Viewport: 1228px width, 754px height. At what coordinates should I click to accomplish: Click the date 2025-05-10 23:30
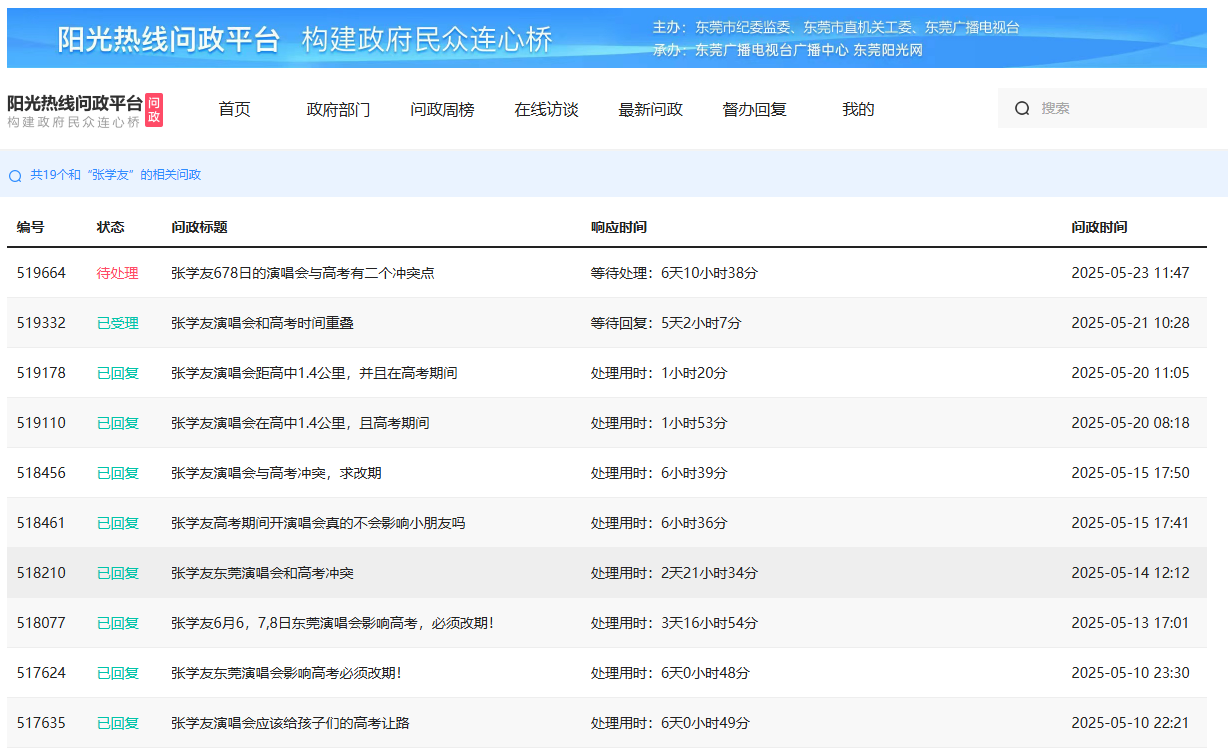coord(1130,673)
